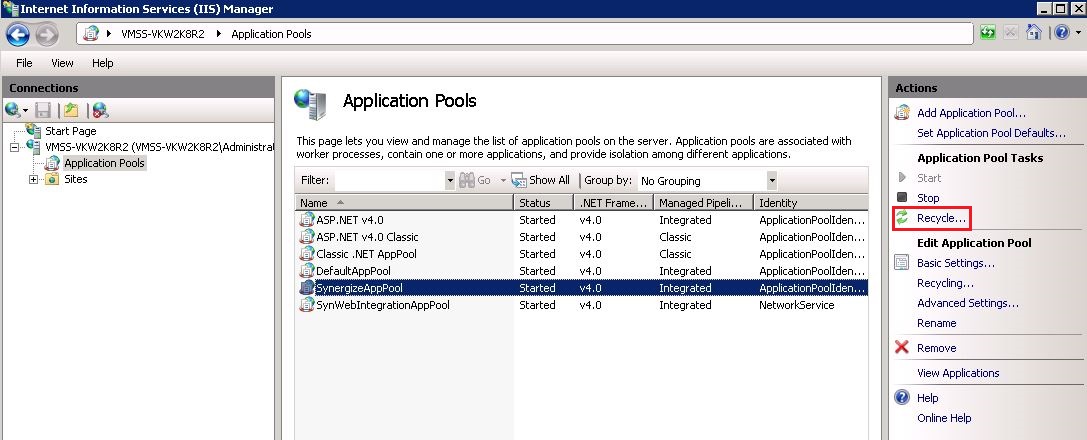Click Set Application Pool Defaults link
The height and width of the screenshot is (440, 1087).
click(991, 133)
